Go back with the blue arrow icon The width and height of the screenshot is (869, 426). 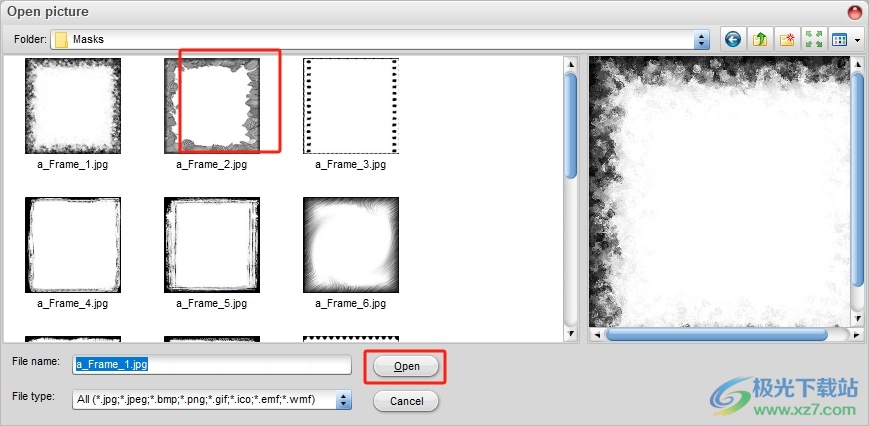733,39
